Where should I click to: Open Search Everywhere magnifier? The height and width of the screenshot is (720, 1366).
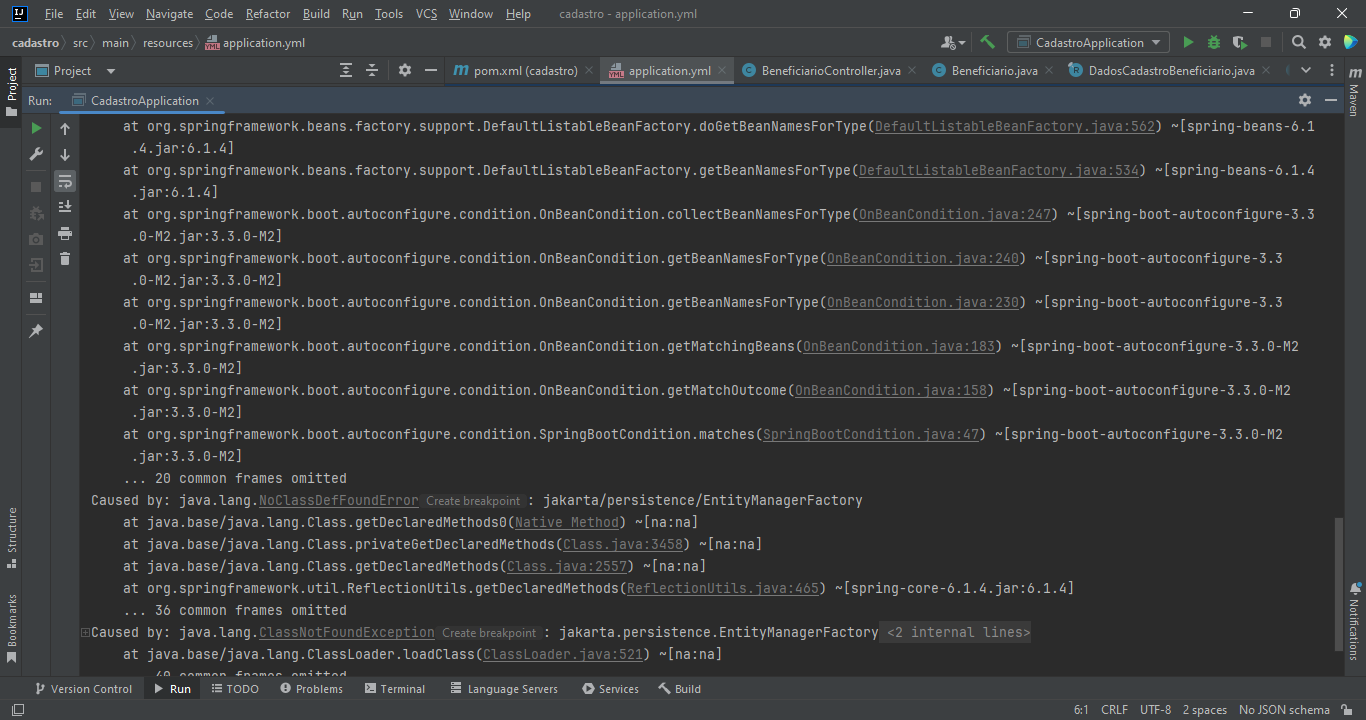coord(1299,42)
